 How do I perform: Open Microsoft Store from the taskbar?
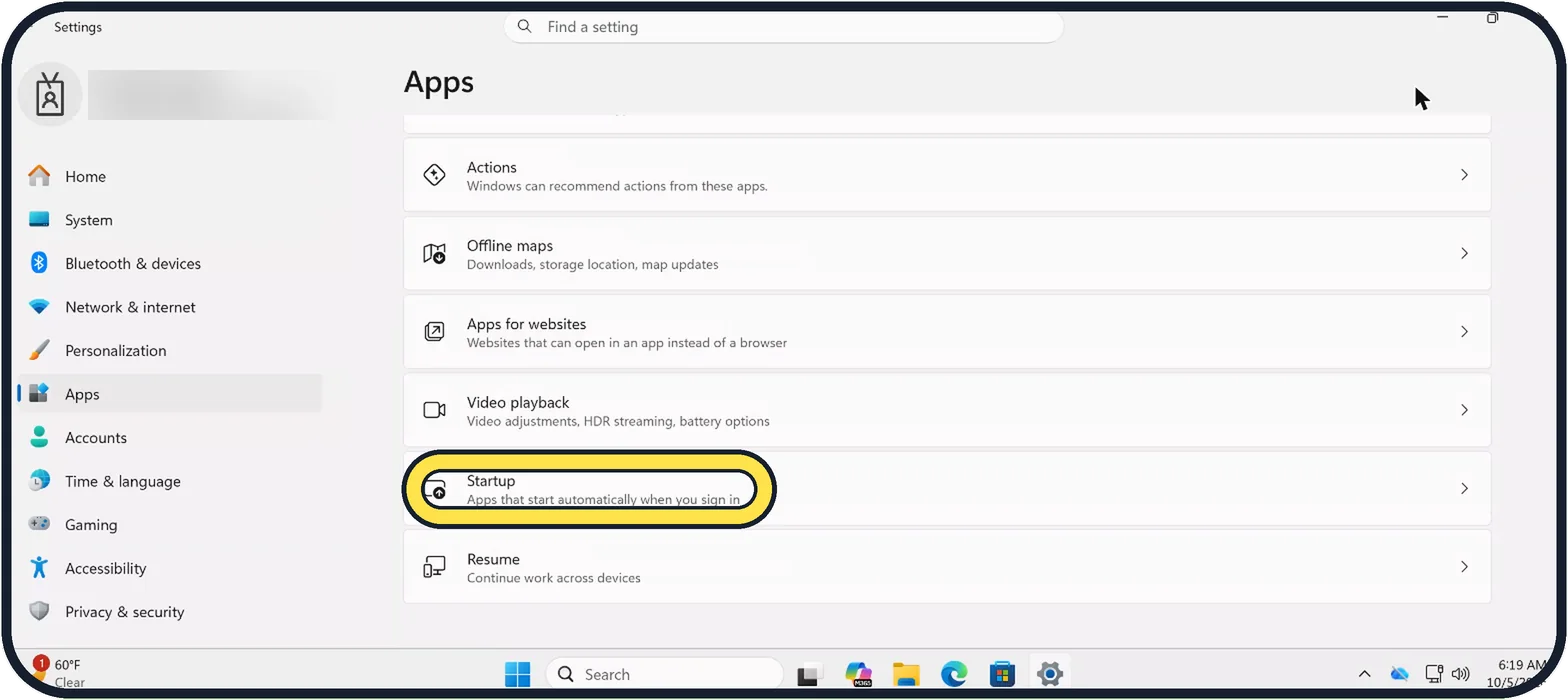pos(1002,675)
